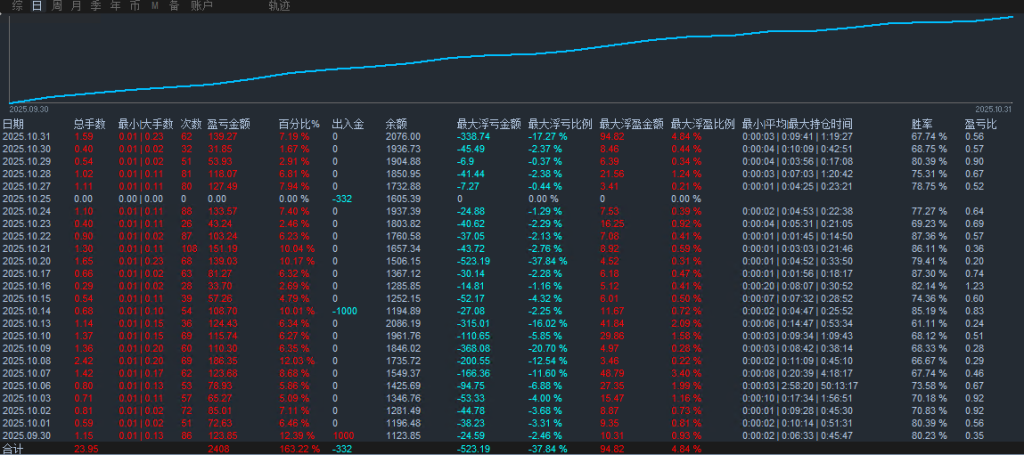Click the max floating loss -523.19 on 2025.10.20
The height and width of the screenshot is (455, 1024).
click(475, 260)
